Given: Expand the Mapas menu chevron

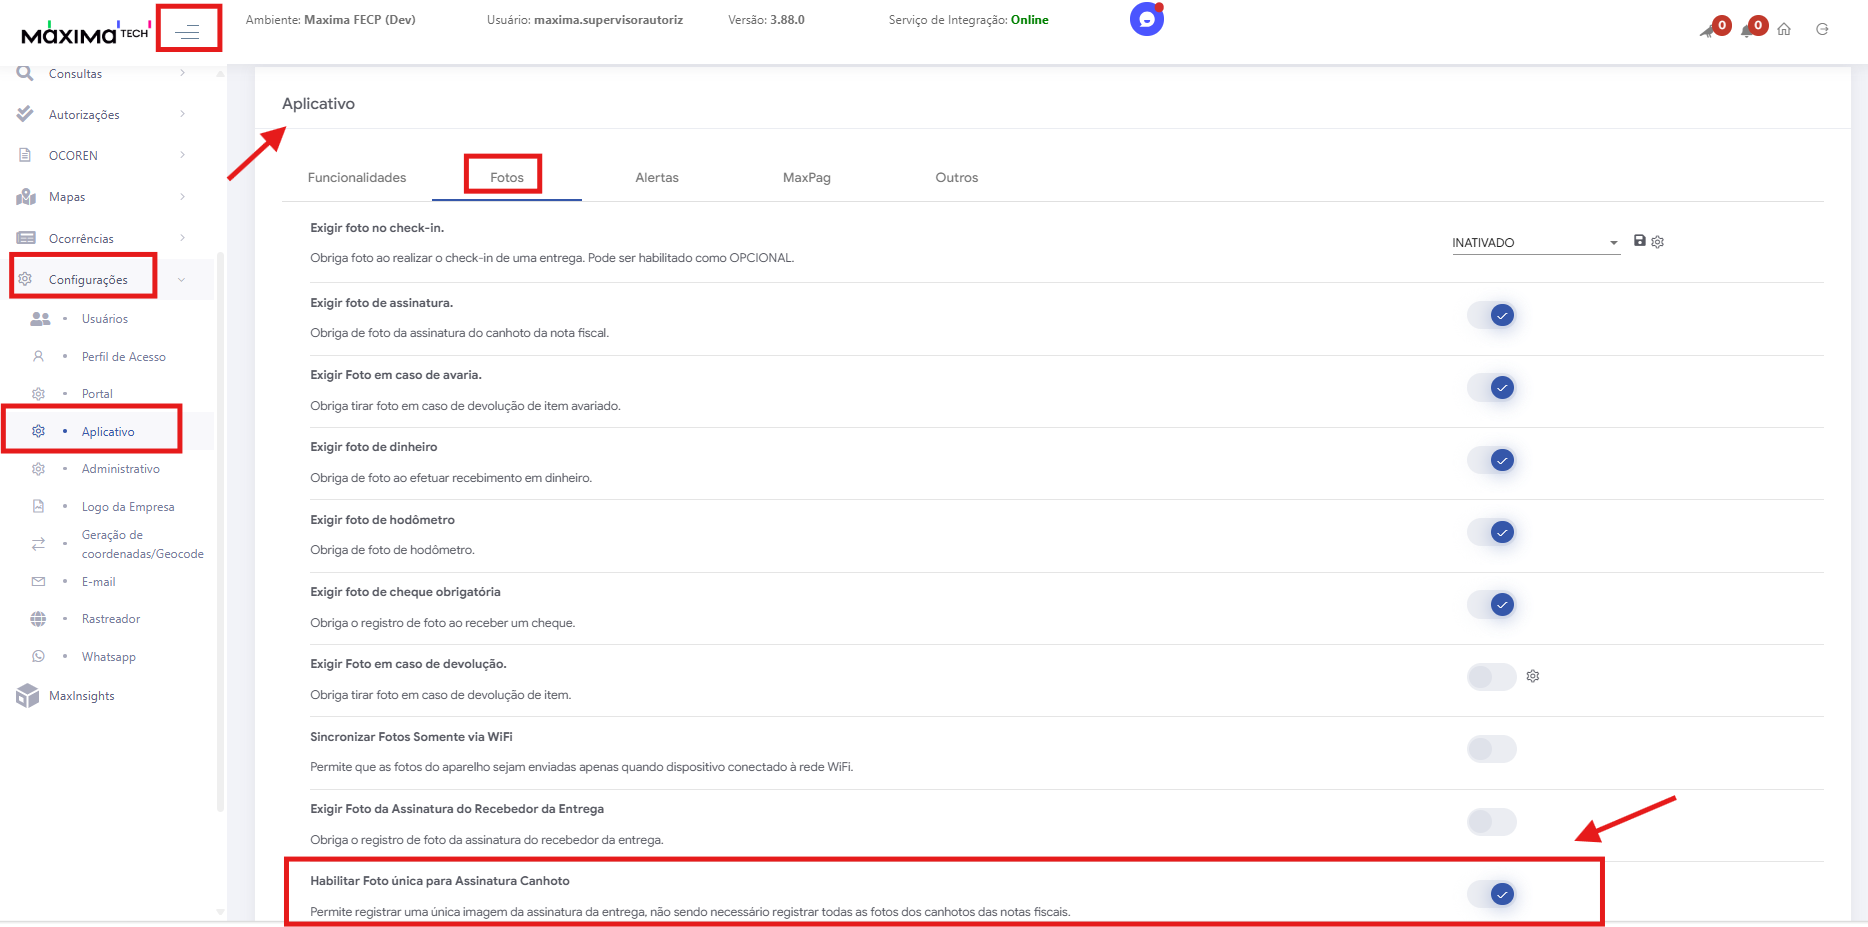Looking at the screenshot, I should pos(182,197).
